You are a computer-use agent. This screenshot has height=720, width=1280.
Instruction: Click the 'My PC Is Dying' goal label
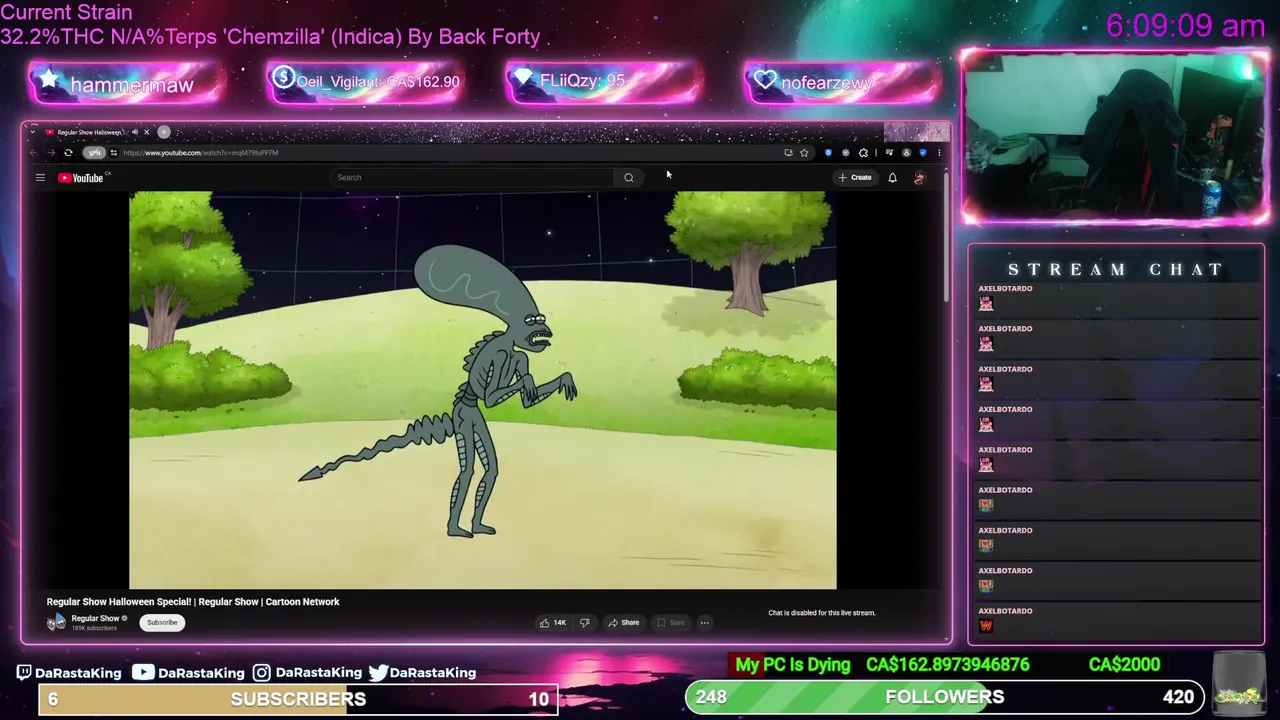[x=792, y=665]
